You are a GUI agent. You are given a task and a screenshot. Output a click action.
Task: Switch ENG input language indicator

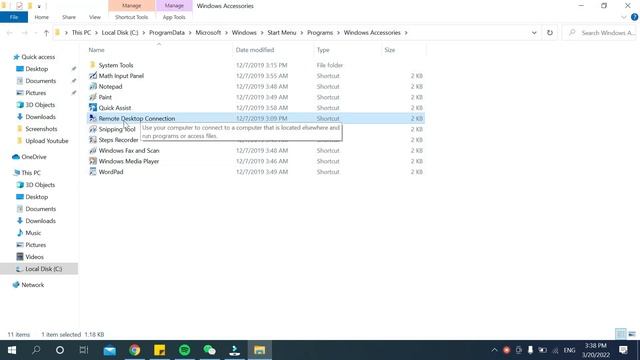coord(569,350)
